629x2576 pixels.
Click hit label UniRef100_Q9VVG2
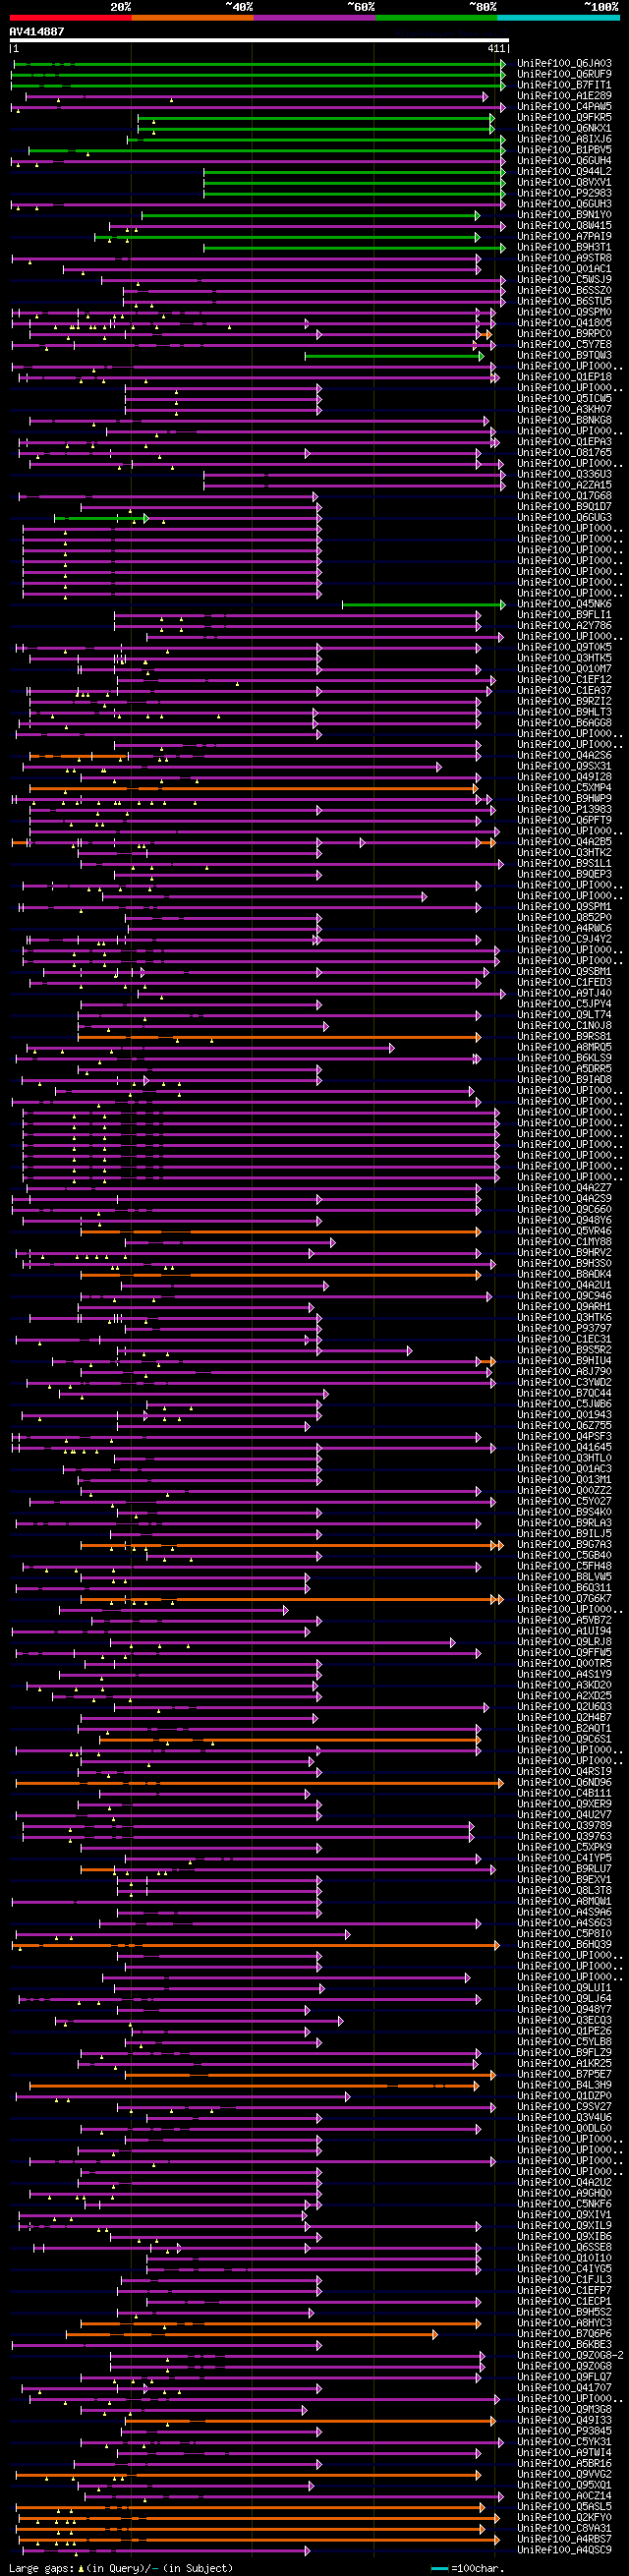point(564,2474)
